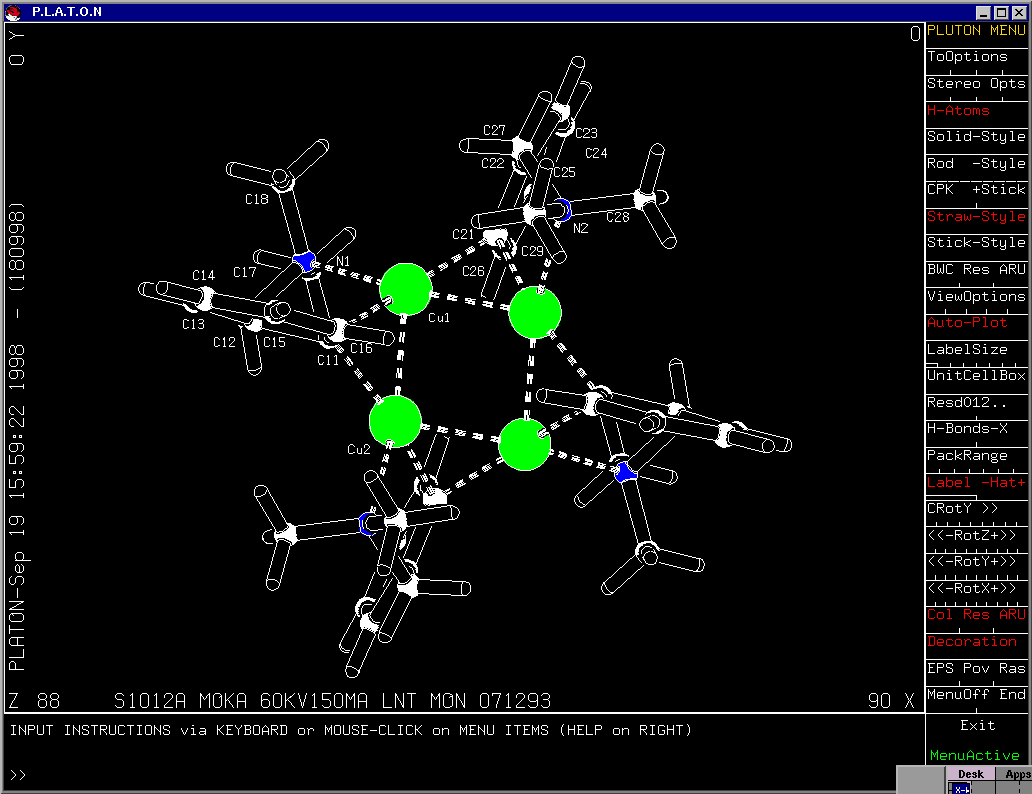Toggle Straw-Style rendering

975,217
